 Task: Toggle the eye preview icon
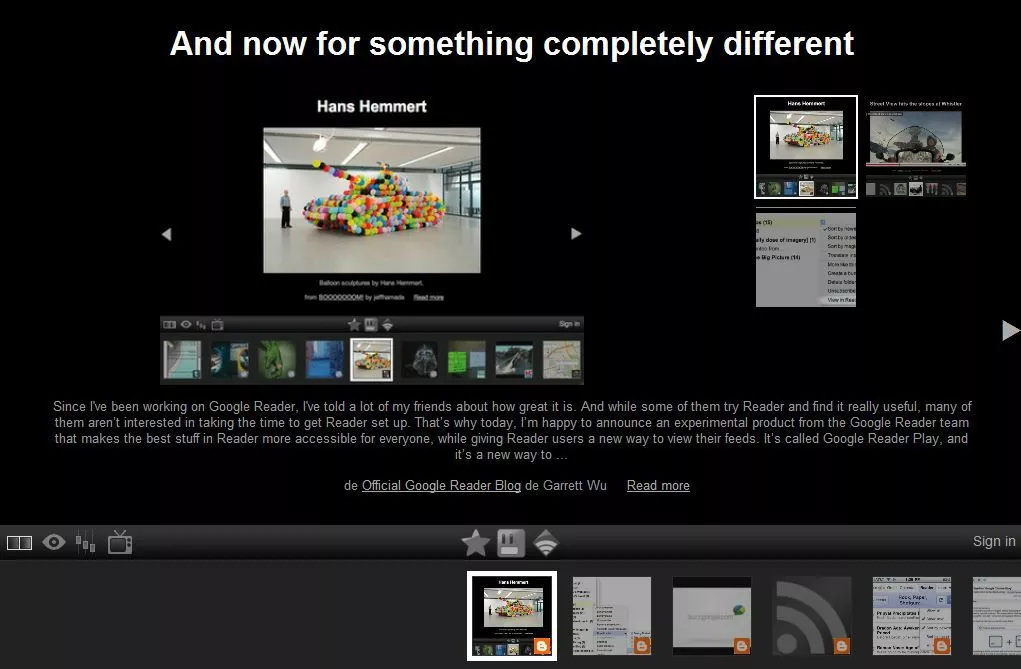point(54,541)
